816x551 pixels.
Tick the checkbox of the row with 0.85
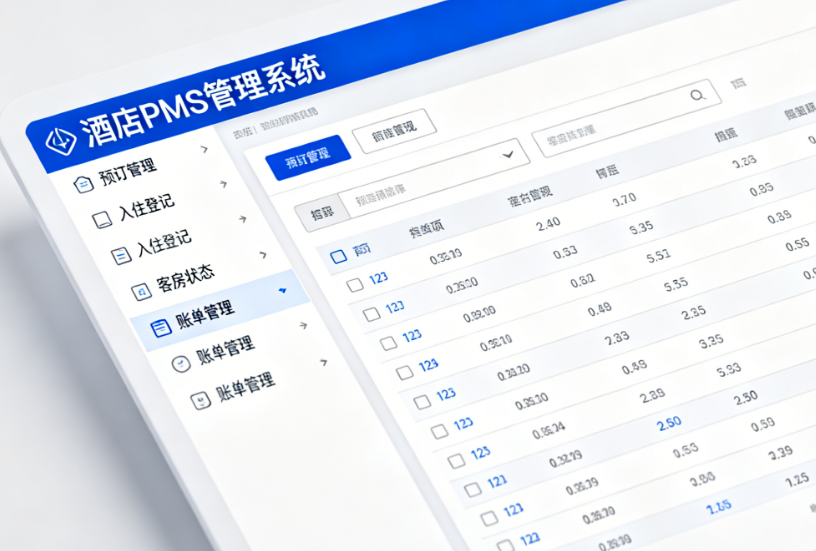372,314
